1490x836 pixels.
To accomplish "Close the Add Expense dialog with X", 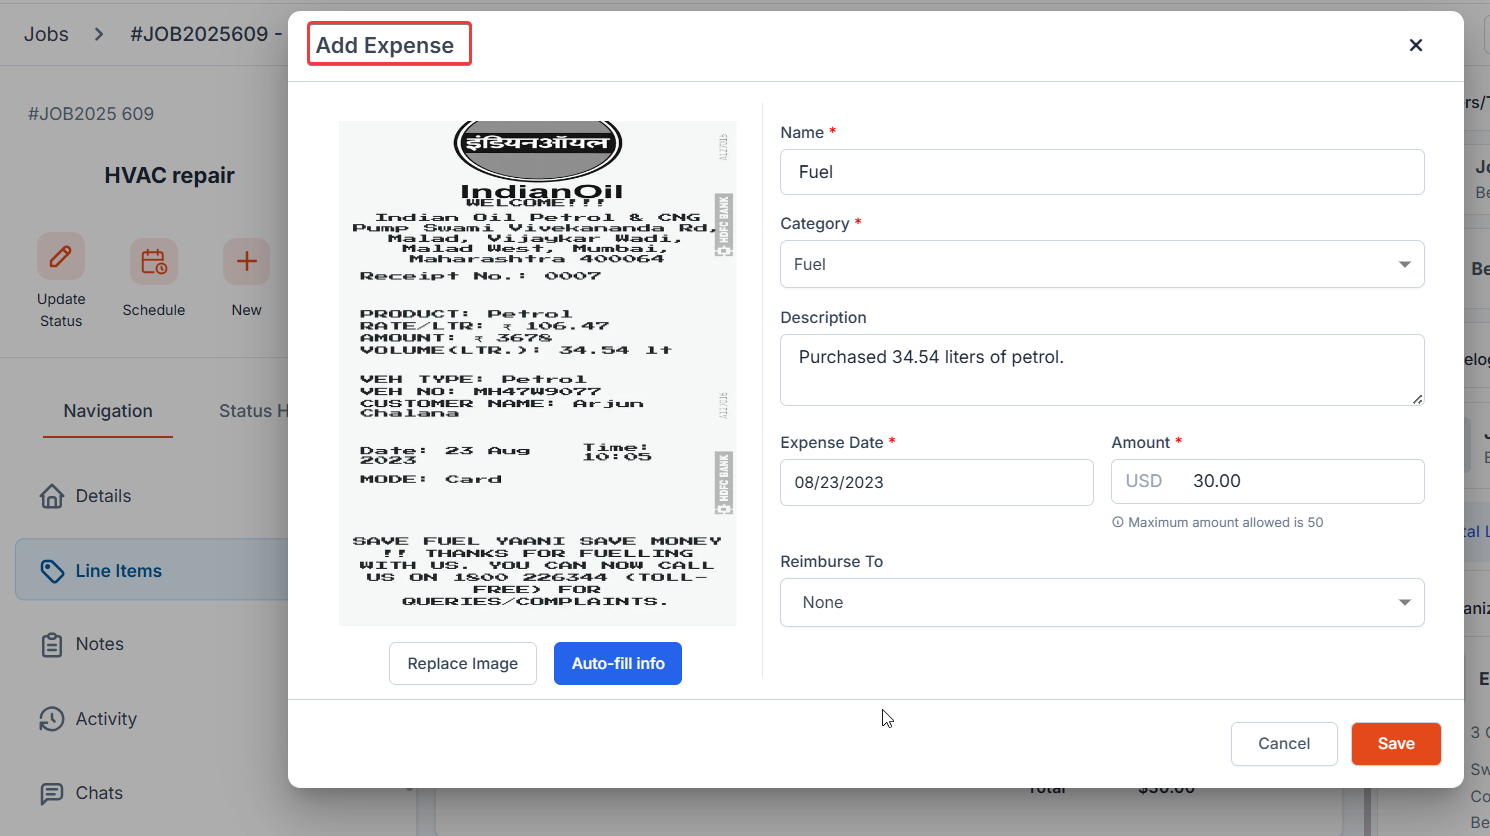I will click(x=1415, y=45).
